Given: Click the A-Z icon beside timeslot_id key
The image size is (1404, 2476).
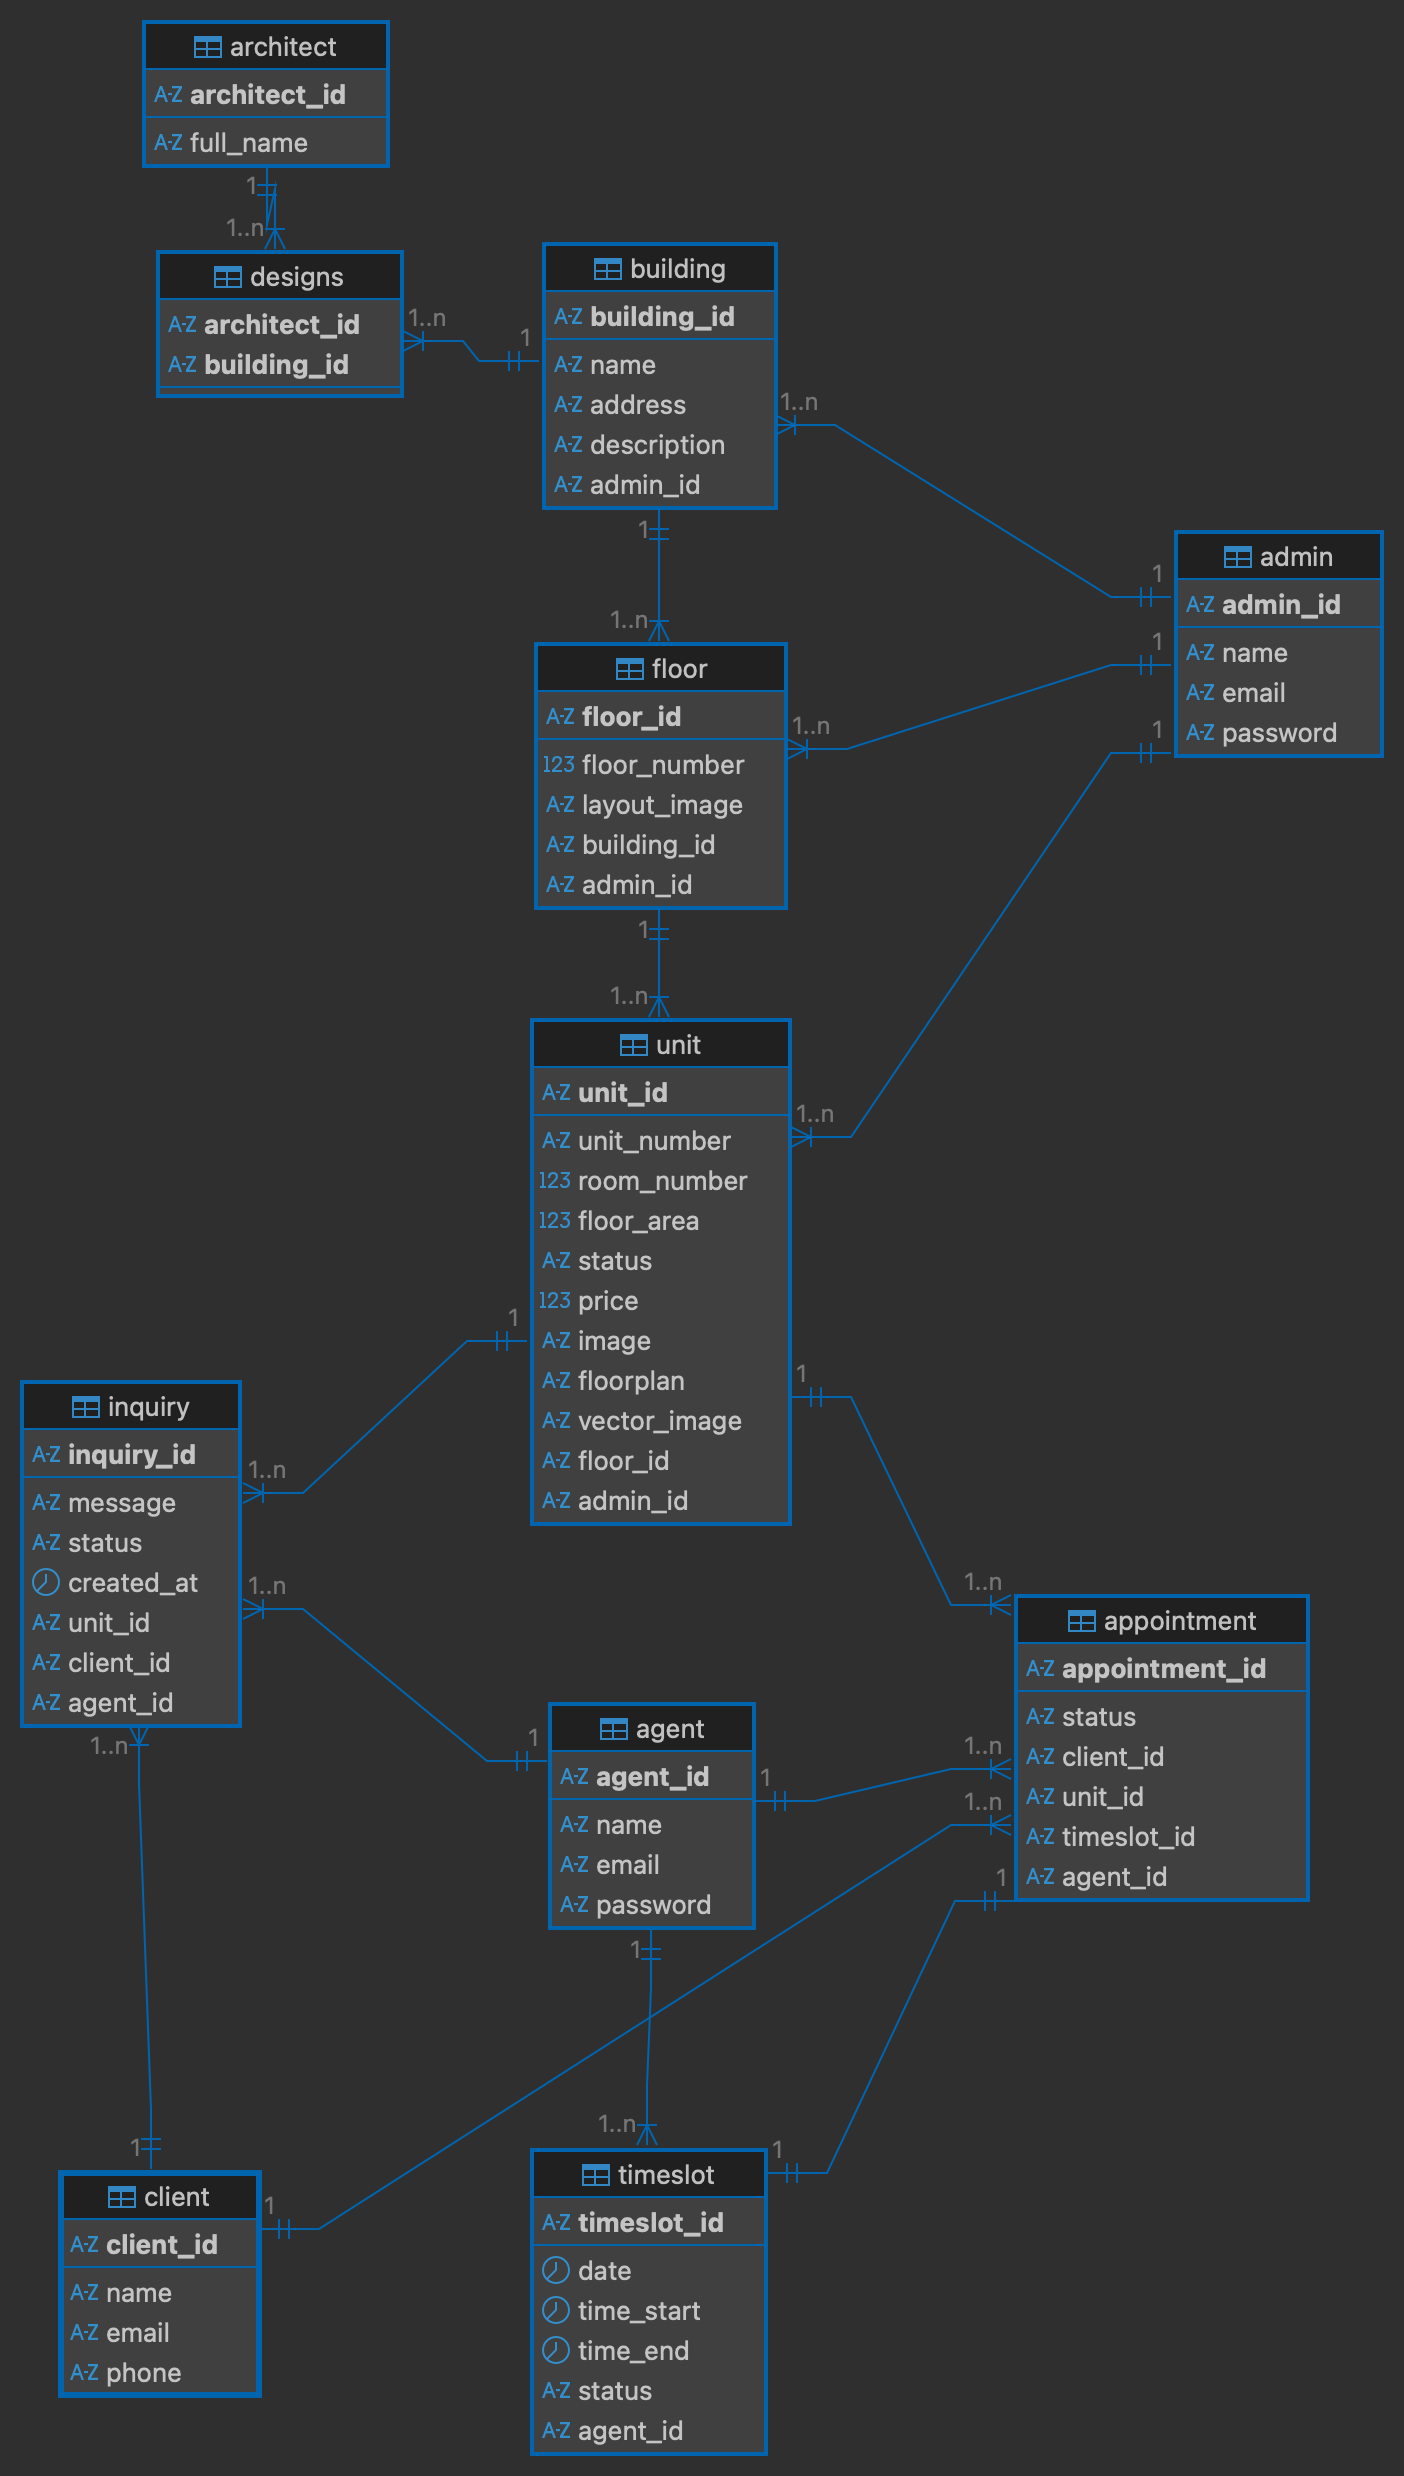Looking at the screenshot, I should (x=556, y=2222).
